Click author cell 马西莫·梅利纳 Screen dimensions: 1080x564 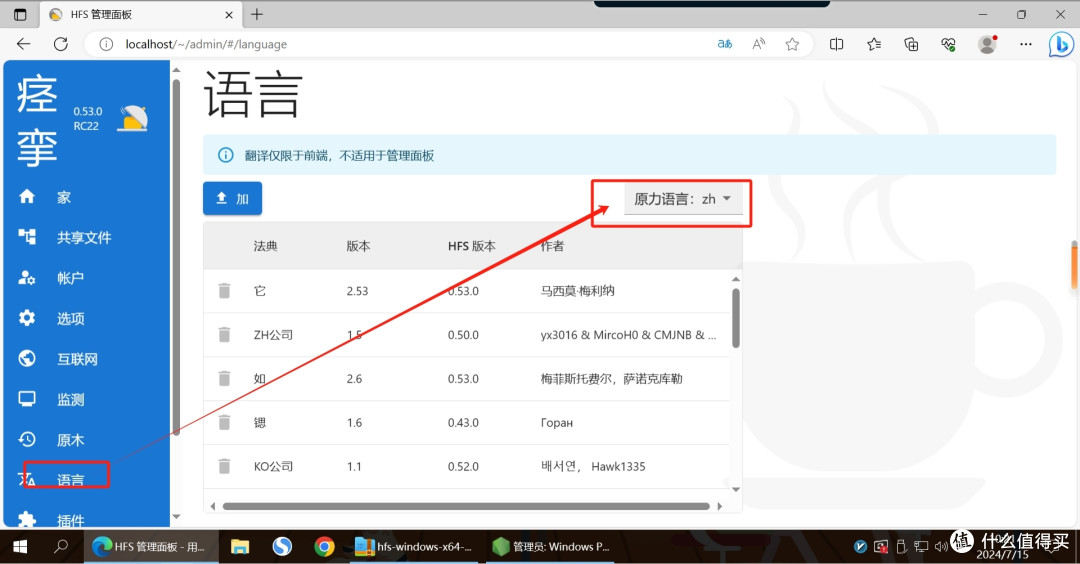(577, 291)
